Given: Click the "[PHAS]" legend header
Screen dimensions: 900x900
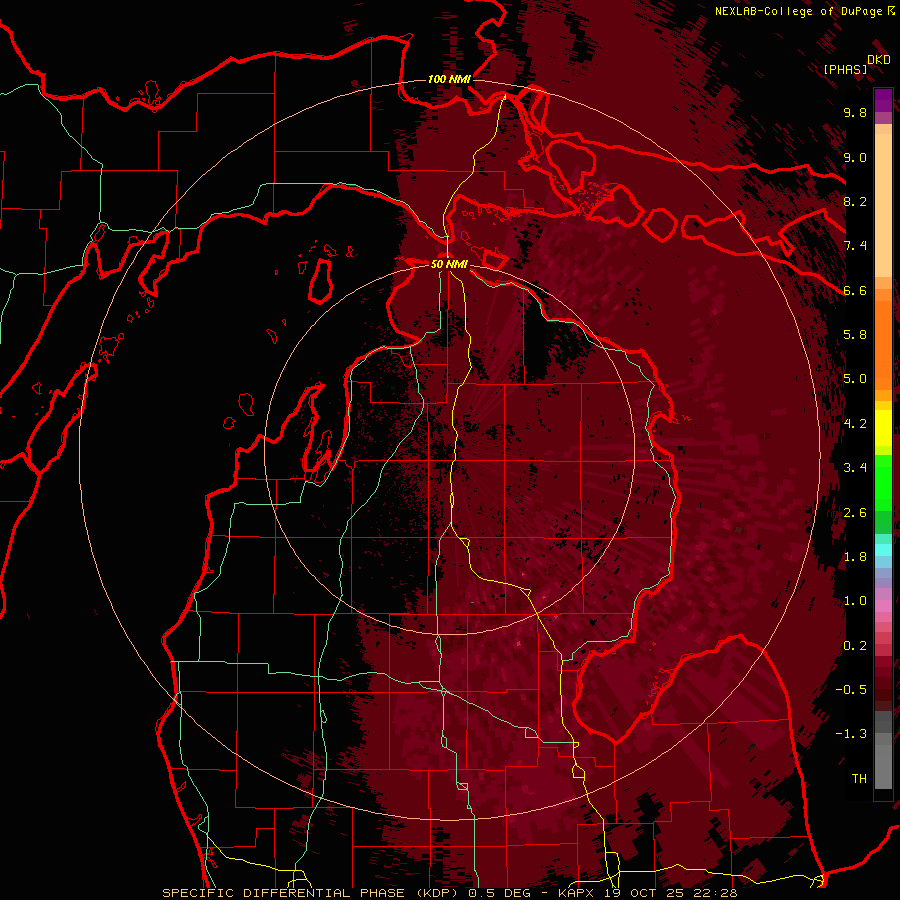Looking at the screenshot, I should (845, 69).
